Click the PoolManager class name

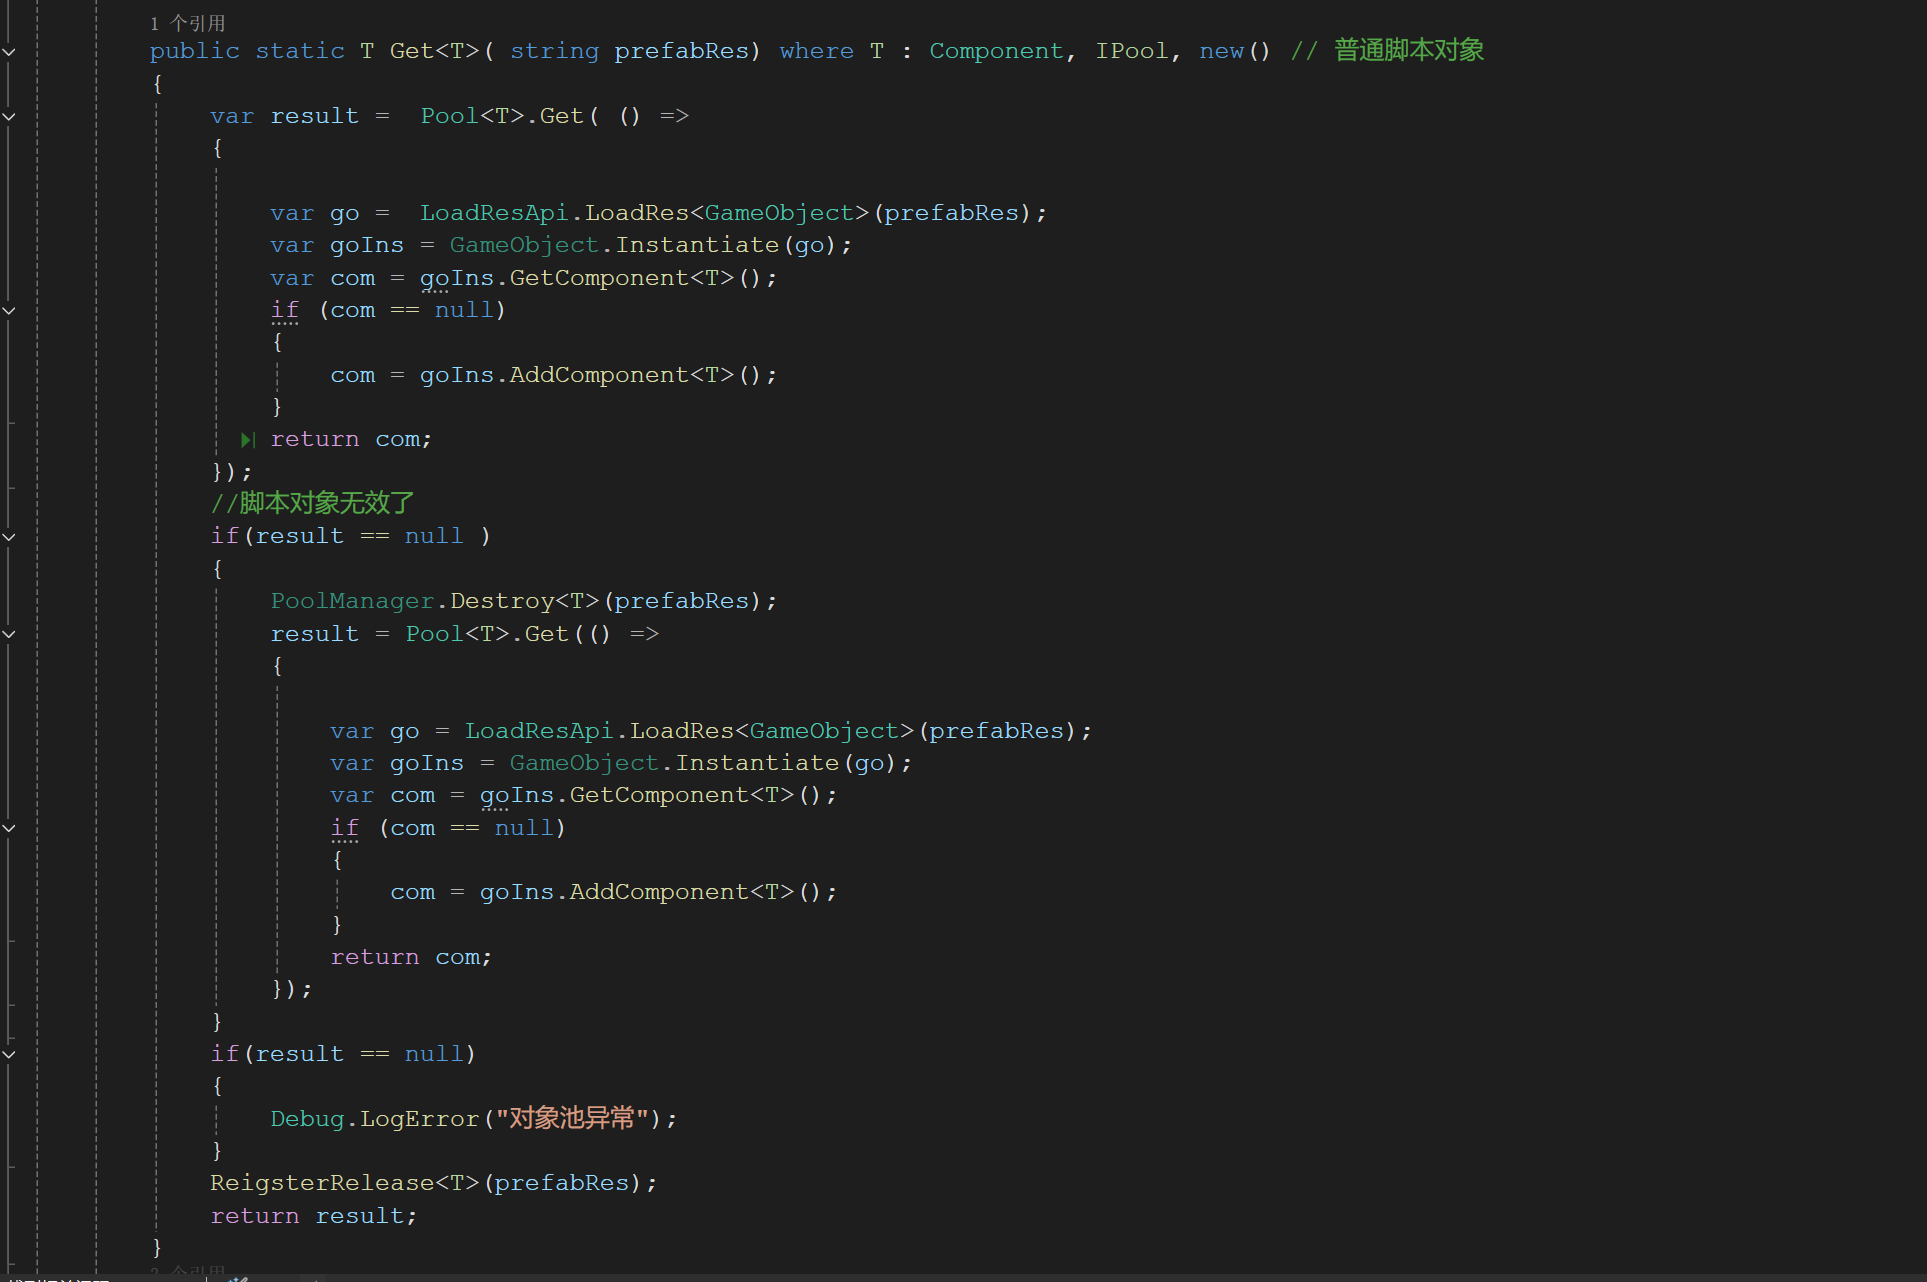pyautogui.click(x=352, y=601)
